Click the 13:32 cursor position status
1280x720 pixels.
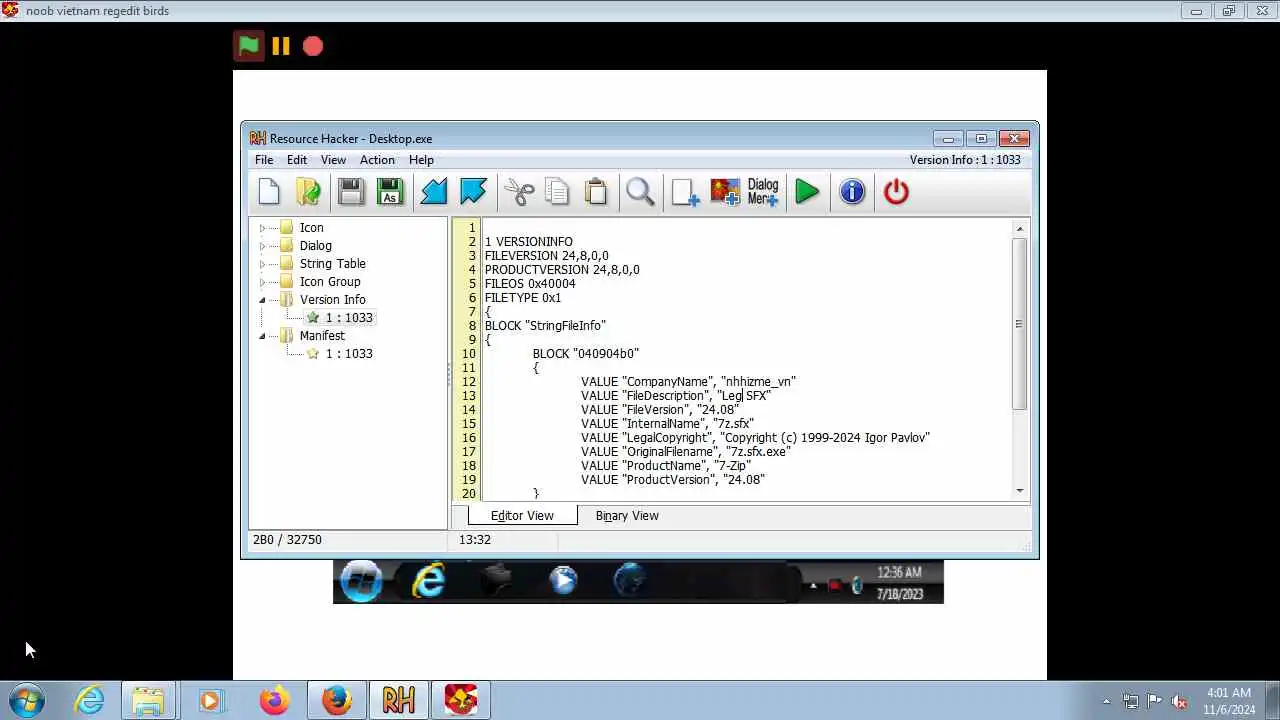point(475,540)
